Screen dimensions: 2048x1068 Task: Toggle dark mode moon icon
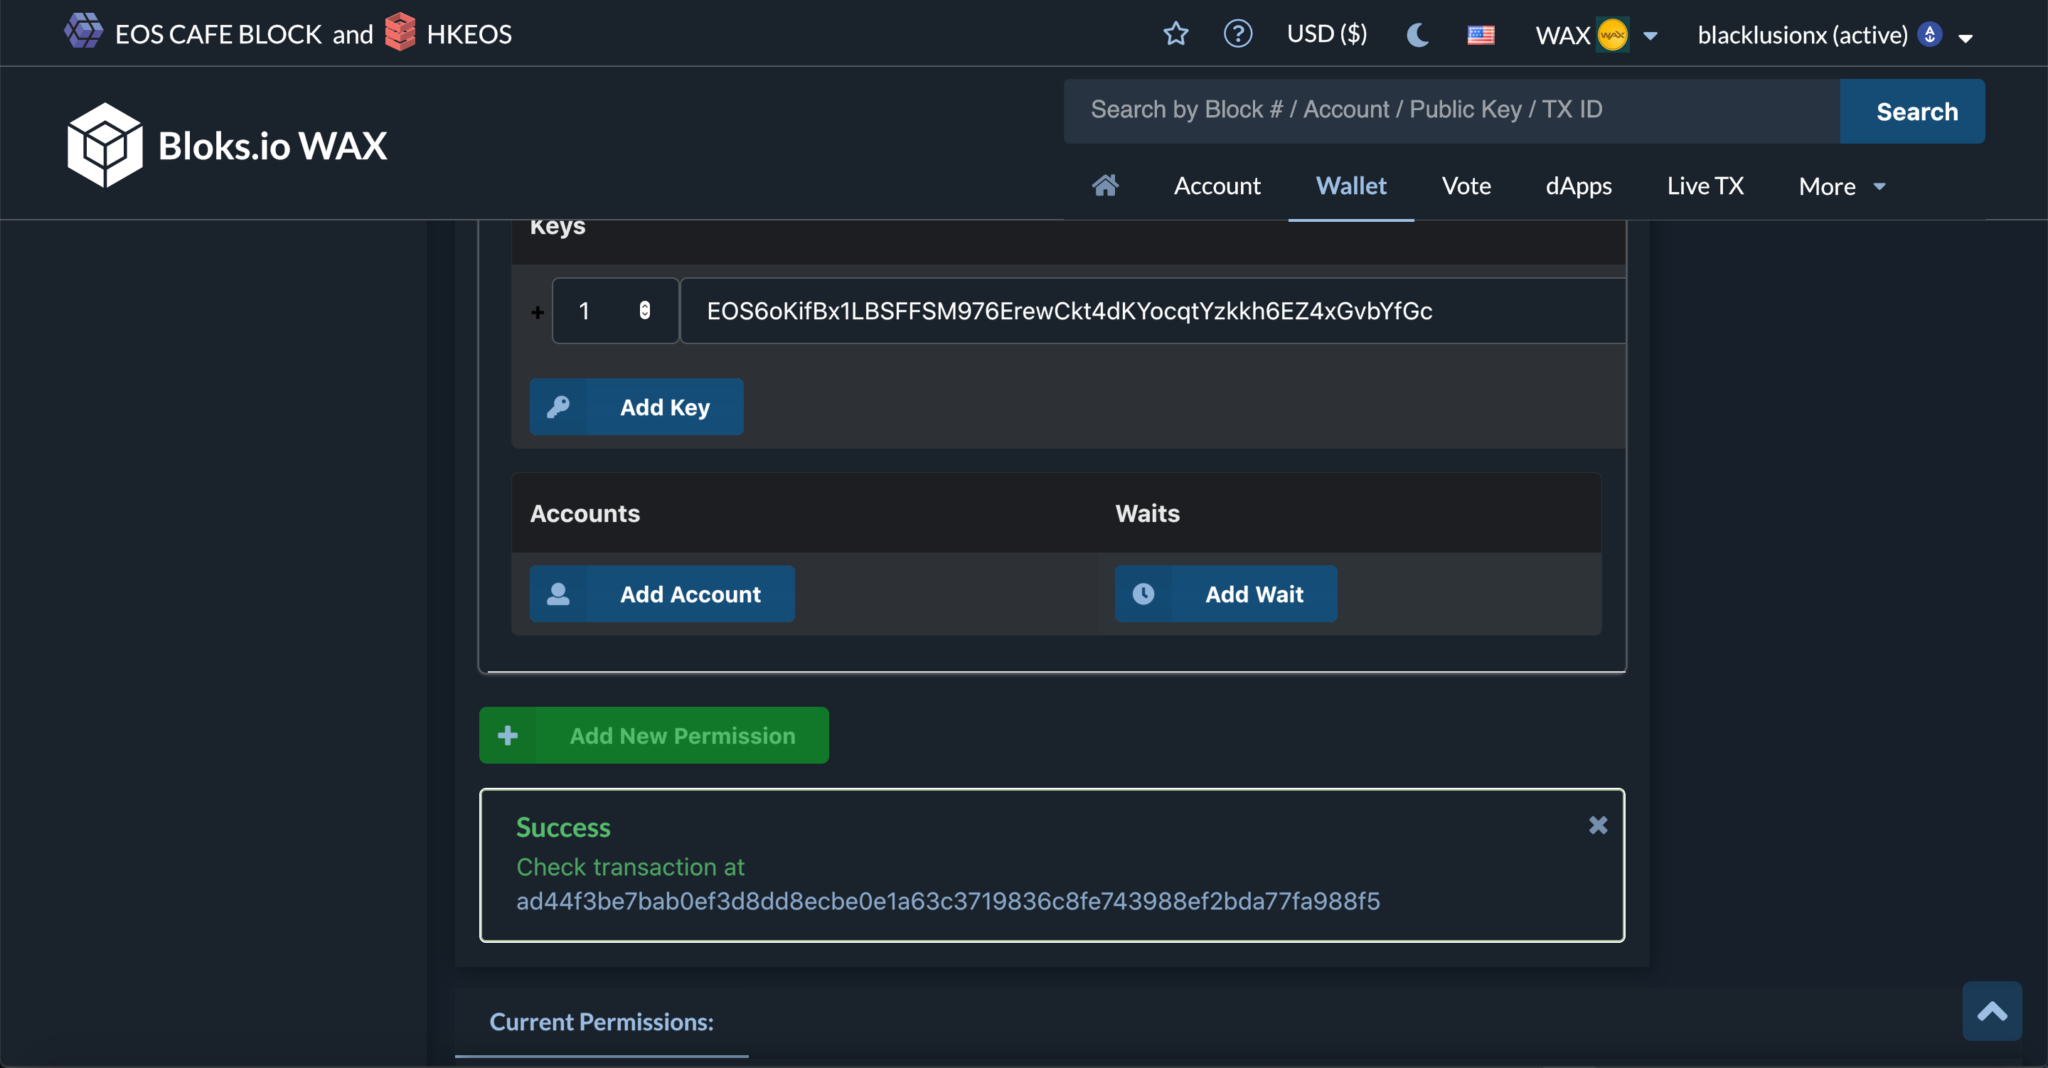click(1418, 35)
